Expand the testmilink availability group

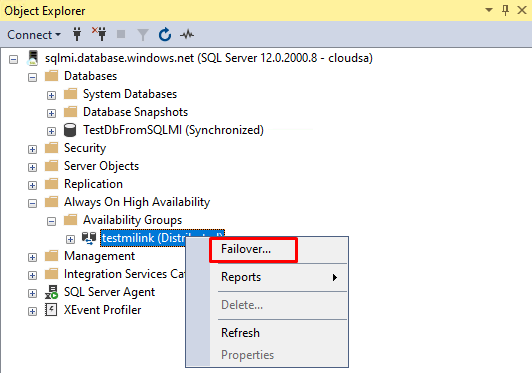(70, 240)
